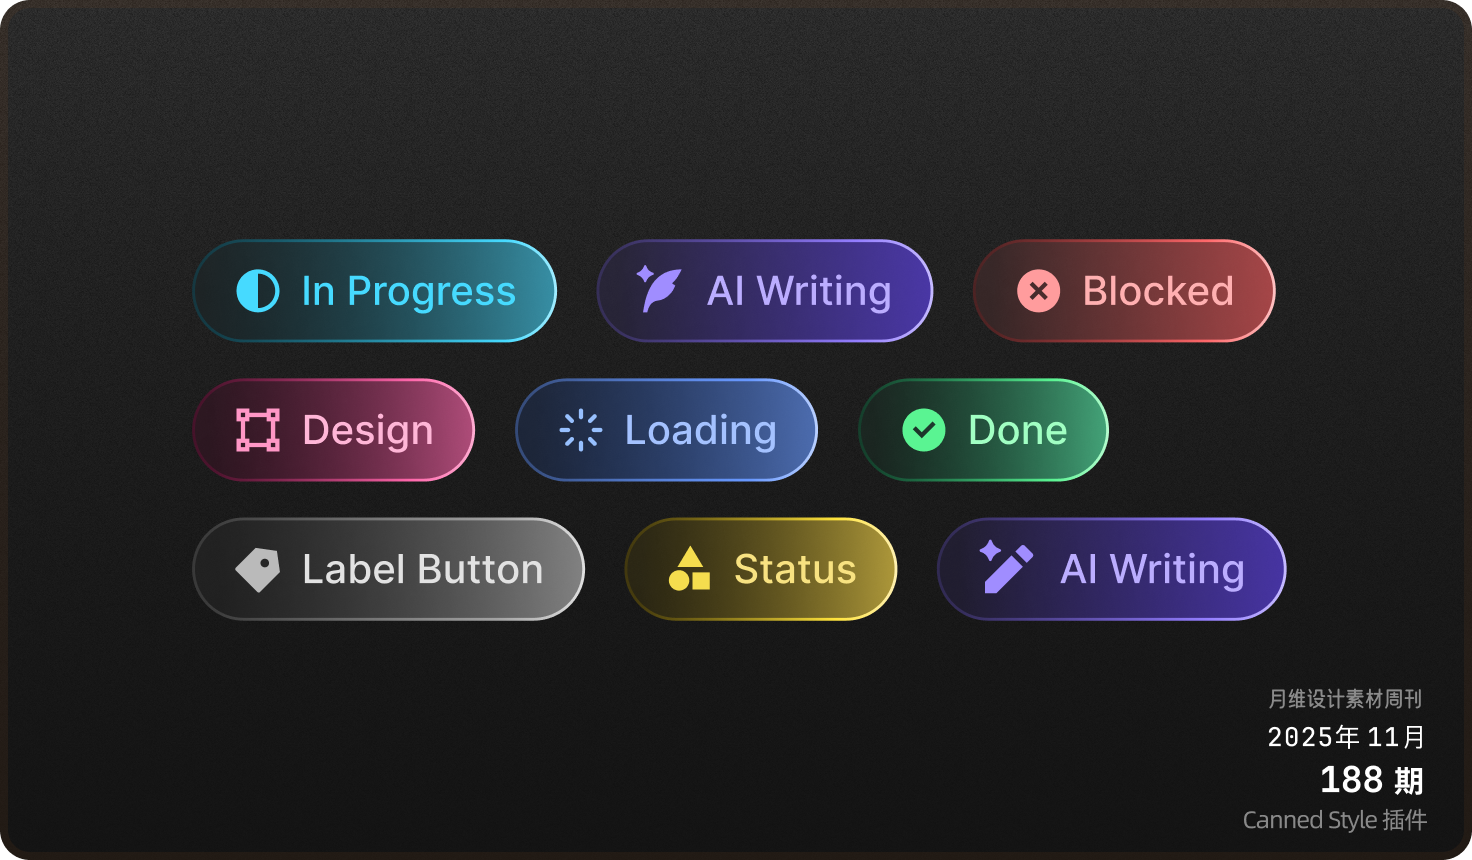Click the green checkmark Done icon
Screen dimensions: 1472x860
(924, 430)
